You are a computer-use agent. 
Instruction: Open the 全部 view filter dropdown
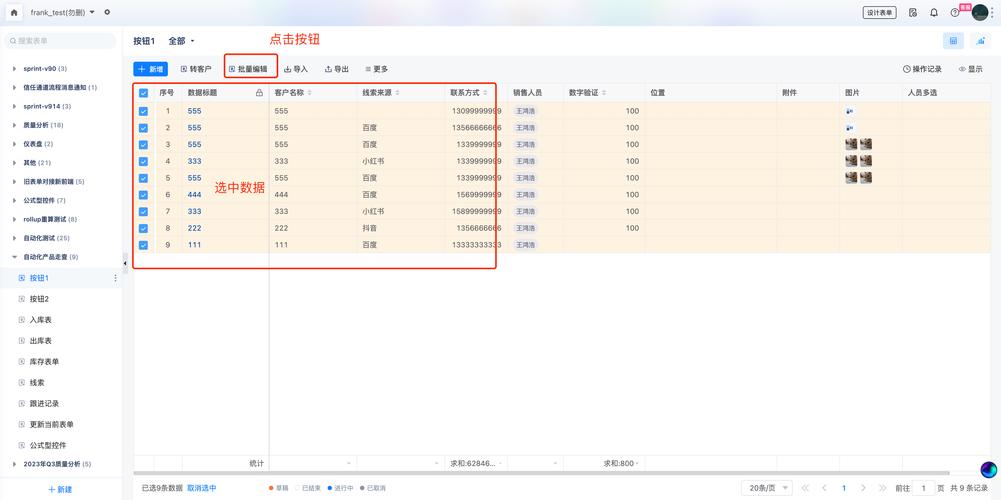click(182, 41)
